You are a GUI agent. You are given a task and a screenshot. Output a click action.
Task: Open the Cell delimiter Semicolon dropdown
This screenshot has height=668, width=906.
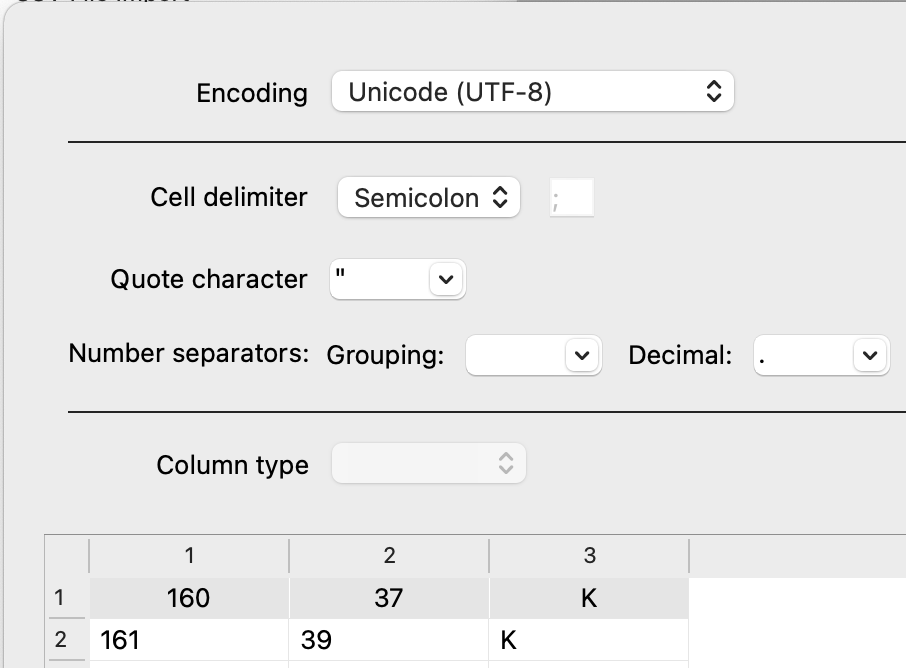(x=429, y=198)
